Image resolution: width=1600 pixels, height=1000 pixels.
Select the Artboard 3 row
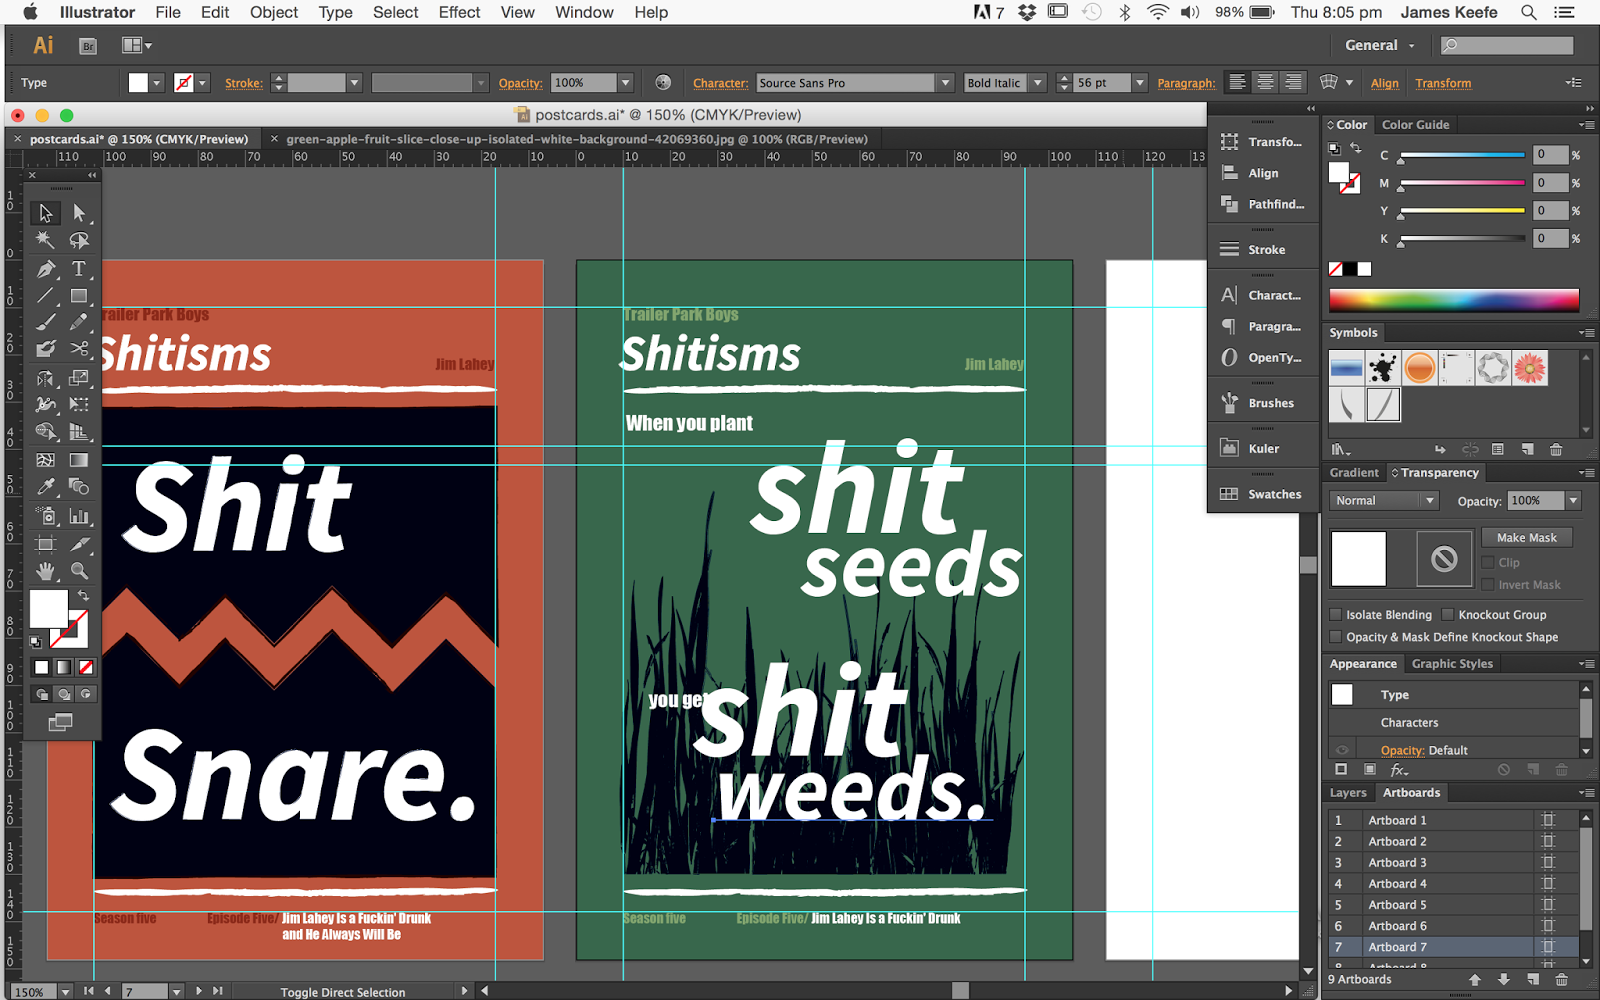1455,863
